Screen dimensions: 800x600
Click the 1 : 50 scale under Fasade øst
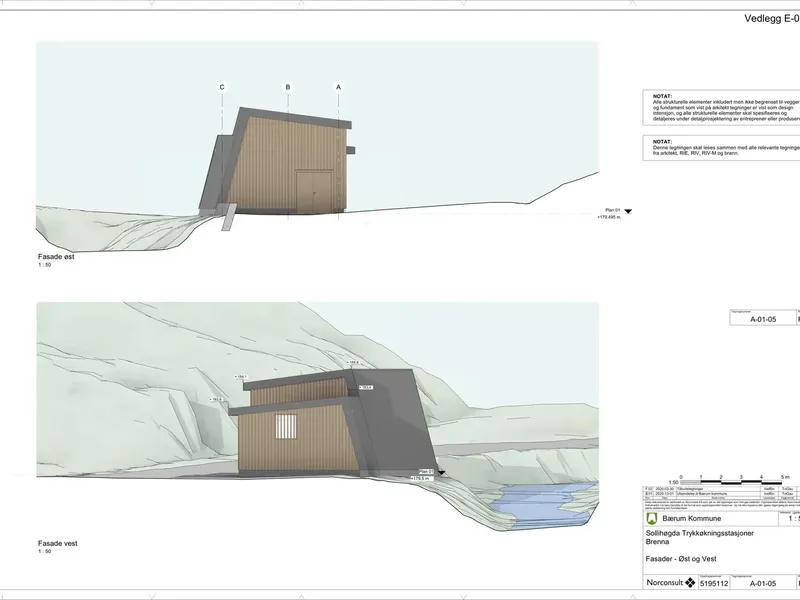coord(44,265)
